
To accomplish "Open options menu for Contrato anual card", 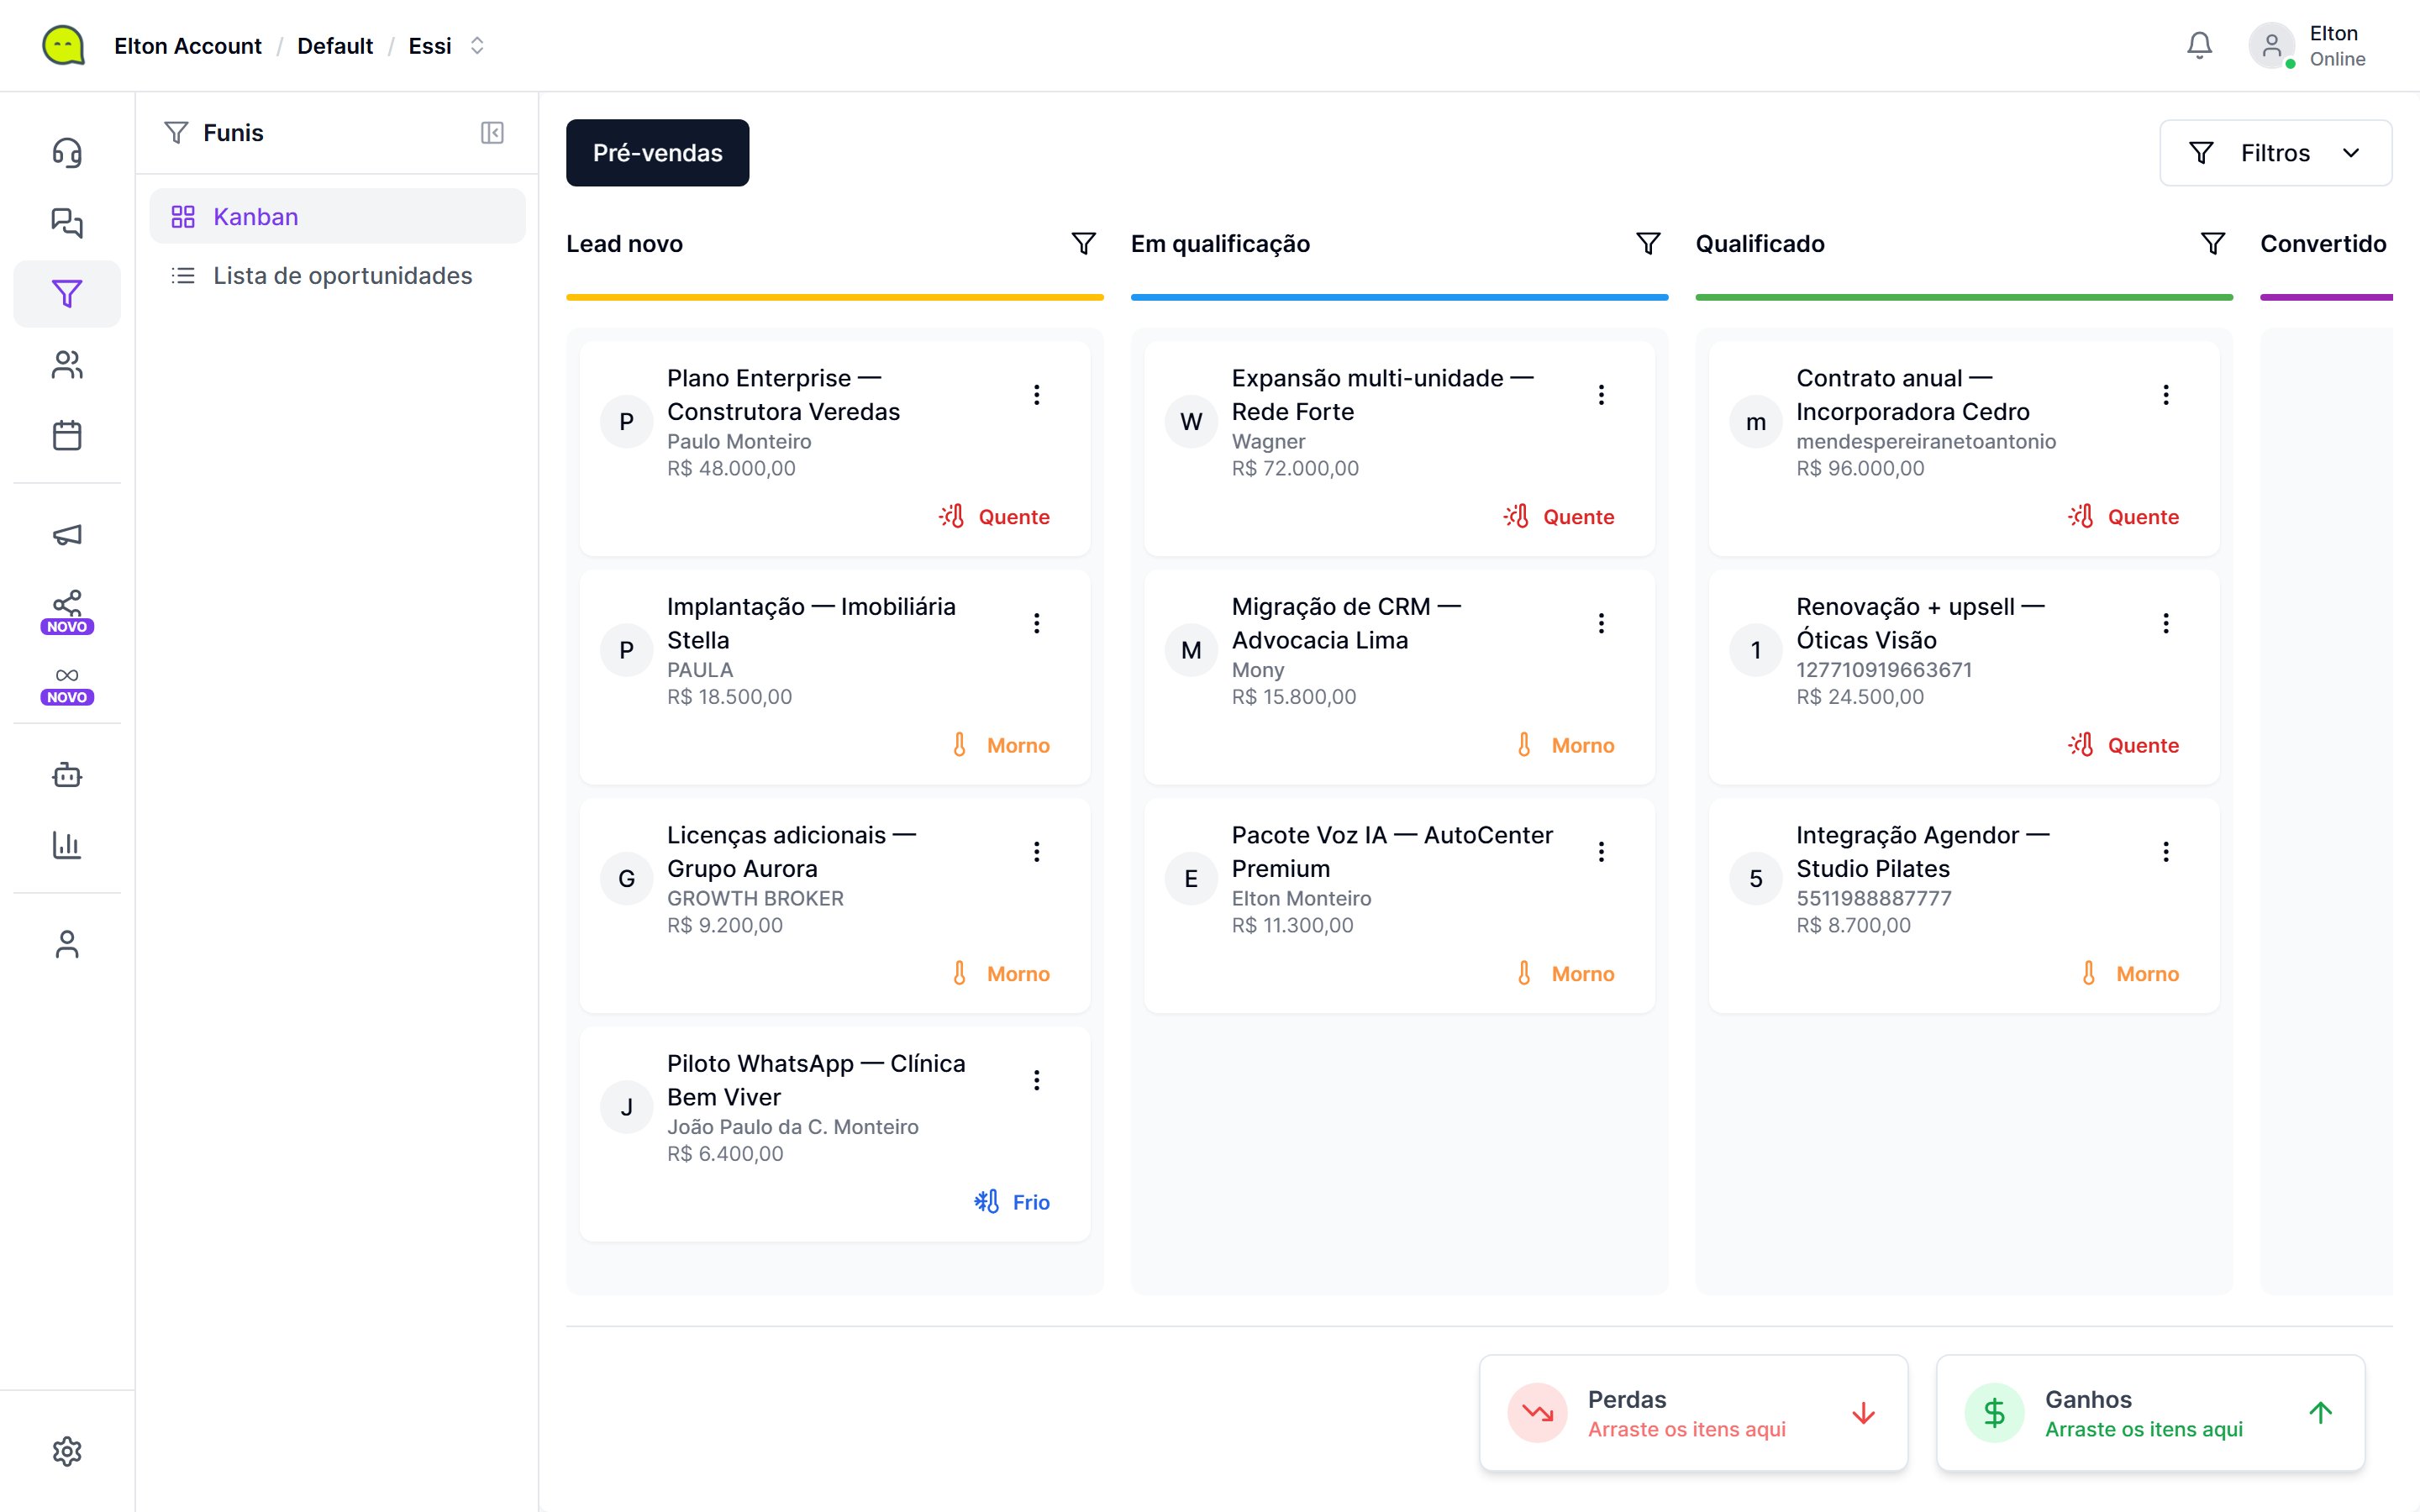I will click(2166, 395).
